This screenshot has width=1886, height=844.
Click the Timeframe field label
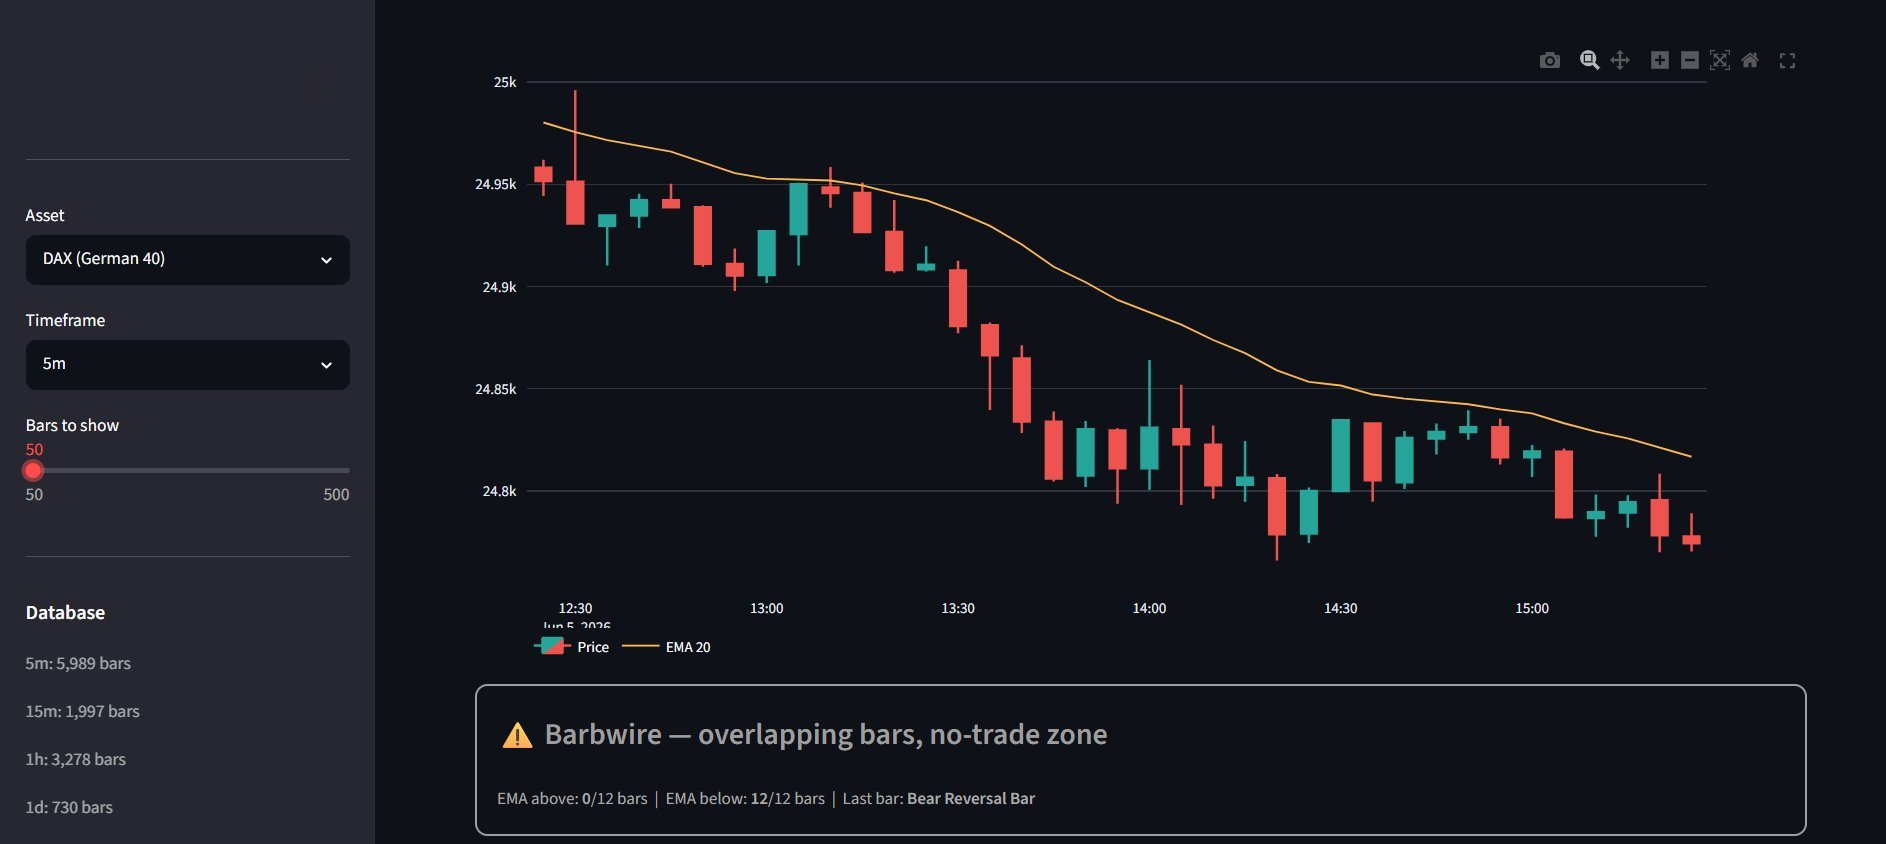point(65,320)
